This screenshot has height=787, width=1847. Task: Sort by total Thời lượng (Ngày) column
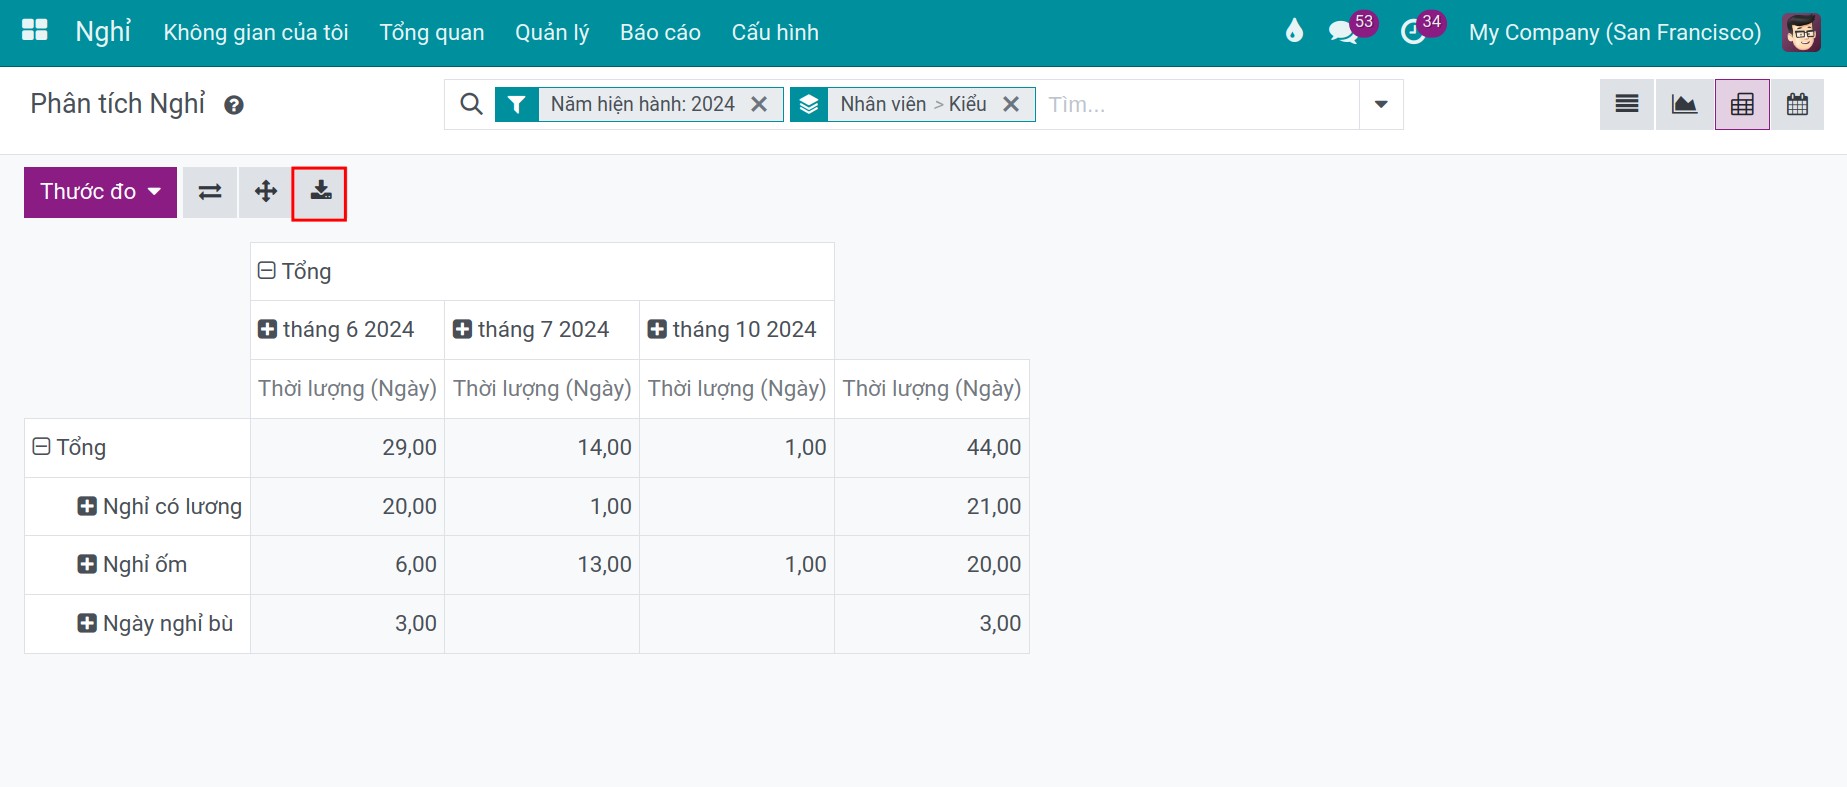[x=932, y=388]
